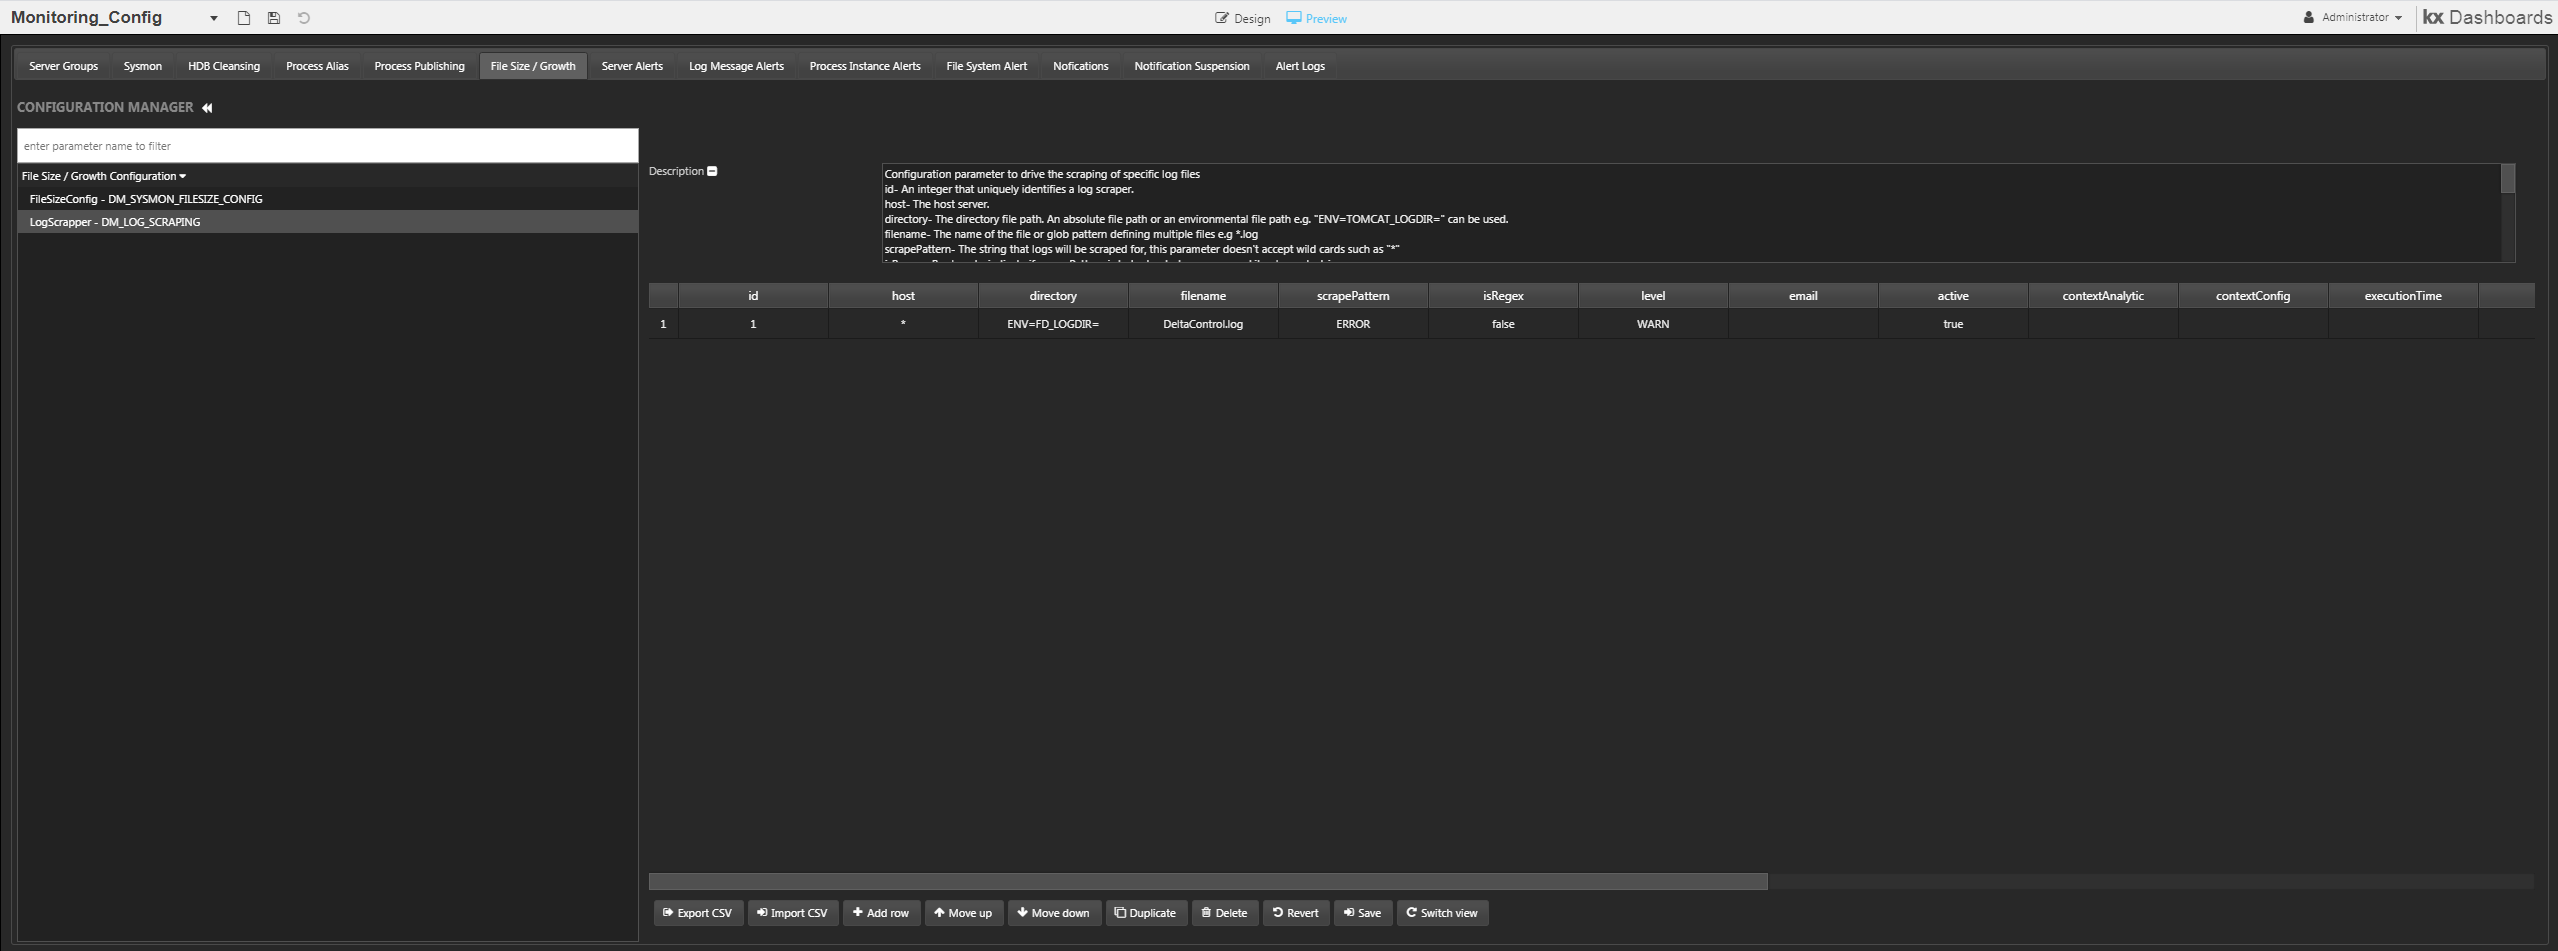
Task: Click the Import CSV button
Action: [793, 913]
